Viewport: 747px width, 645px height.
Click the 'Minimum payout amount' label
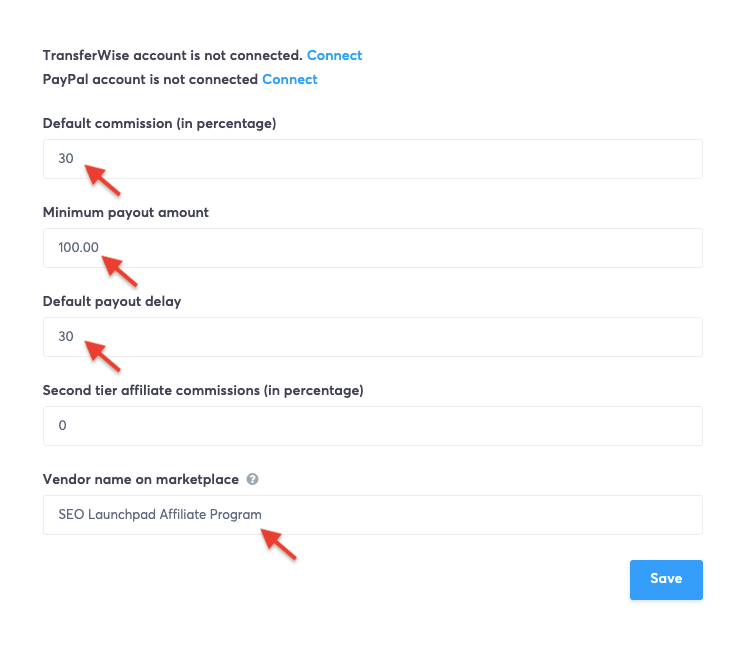click(x=126, y=213)
